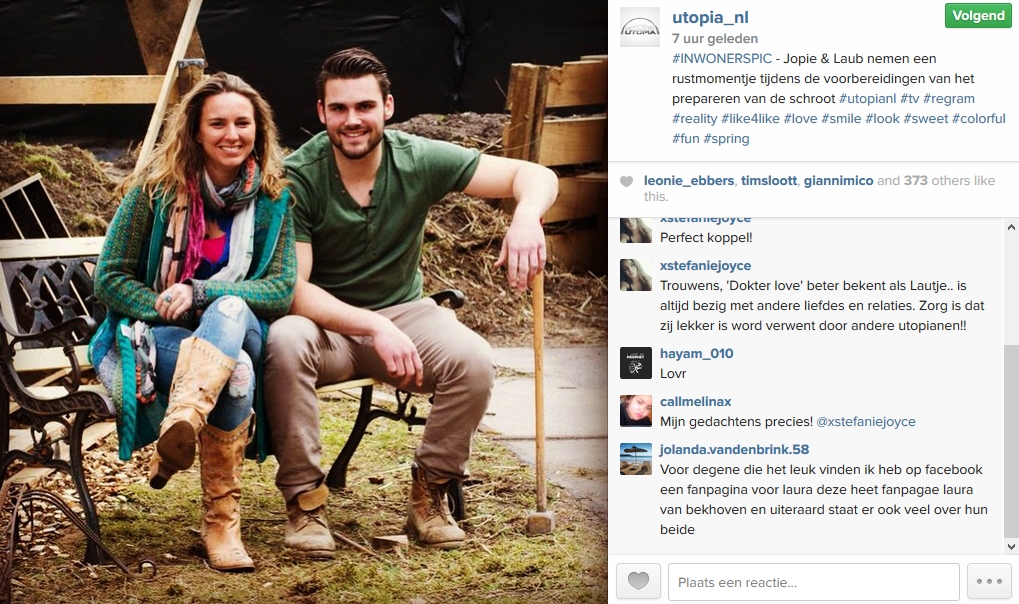Click the @xstefaniejoyce mention link
The image size is (1019, 604).
coord(866,421)
